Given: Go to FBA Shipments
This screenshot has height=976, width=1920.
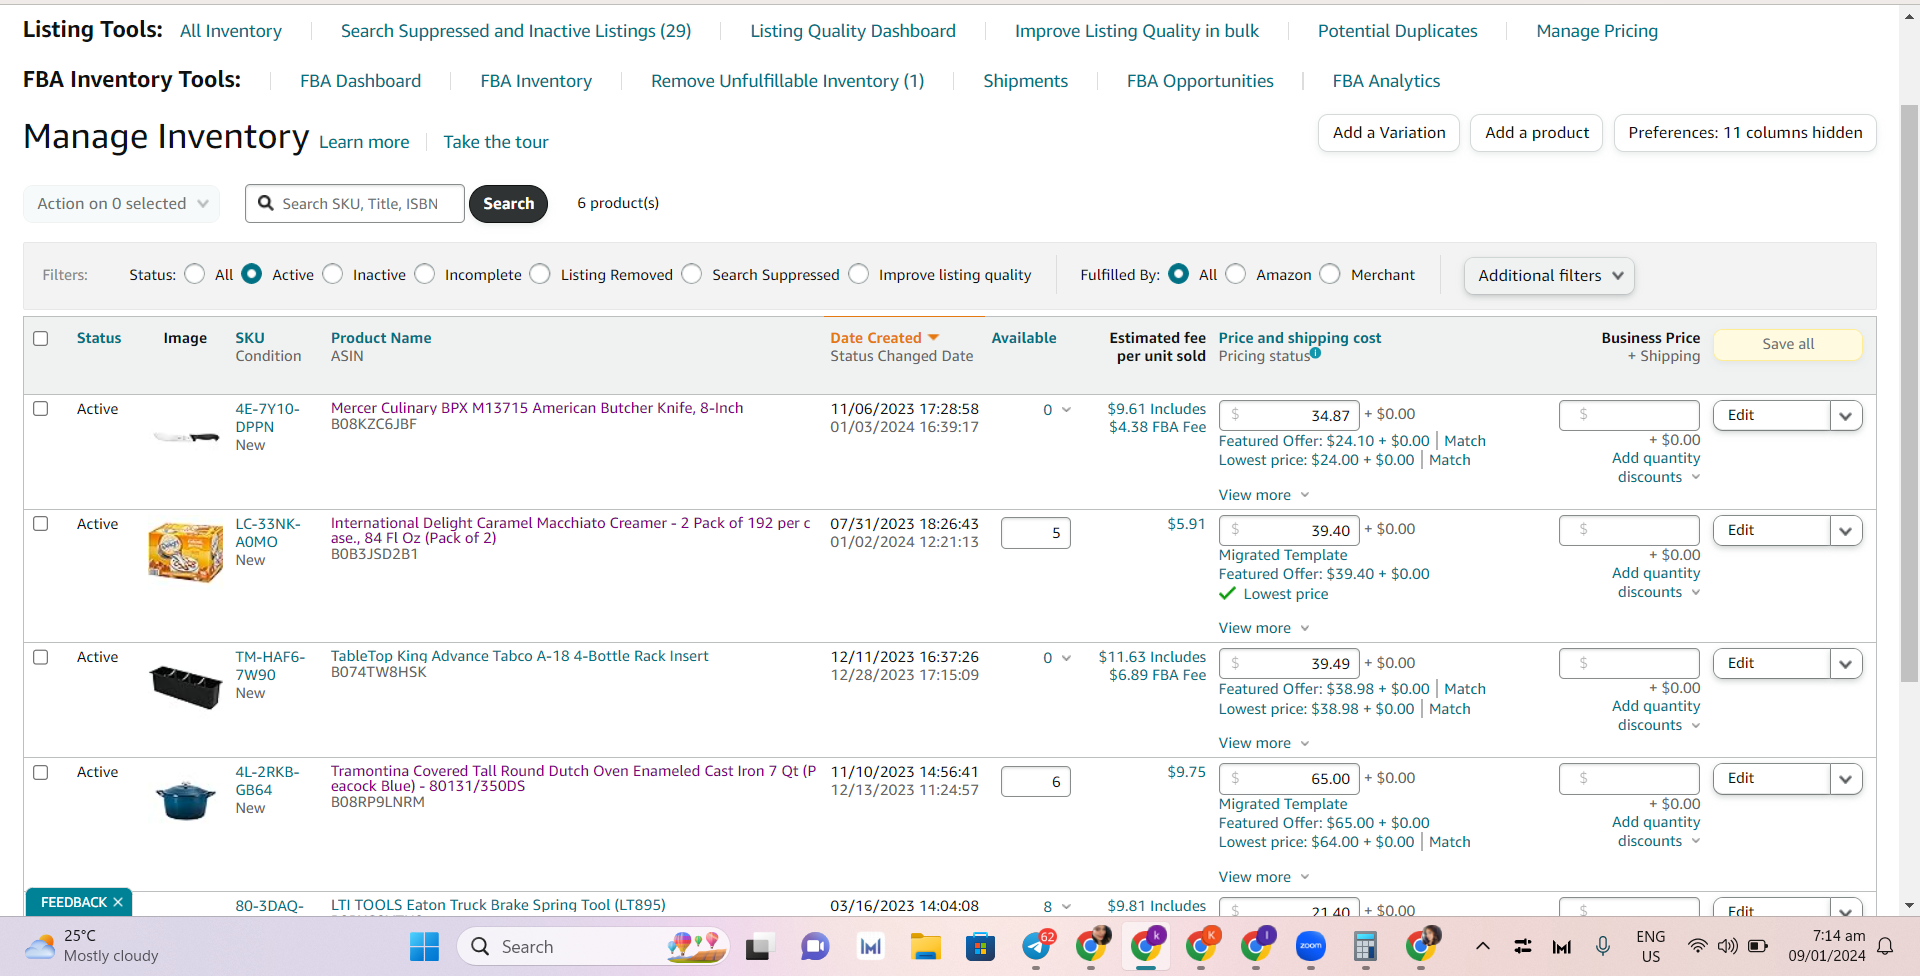Looking at the screenshot, I should 1025,81.
